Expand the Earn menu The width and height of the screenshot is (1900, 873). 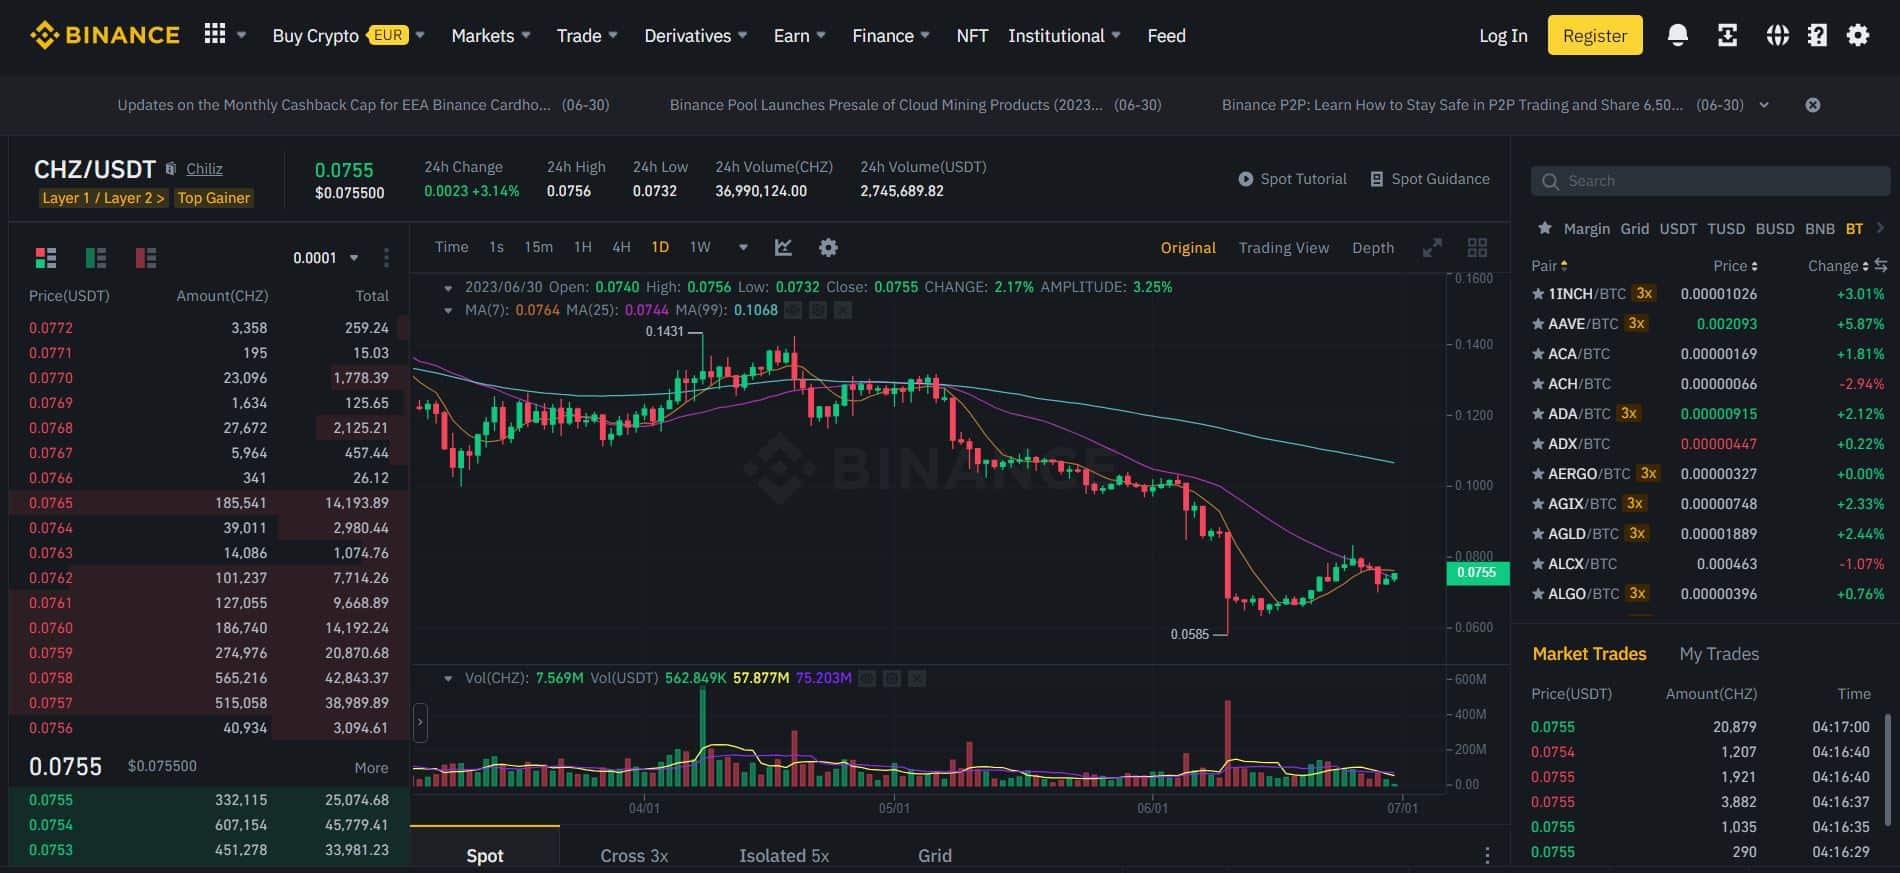[x=799, y=36]
